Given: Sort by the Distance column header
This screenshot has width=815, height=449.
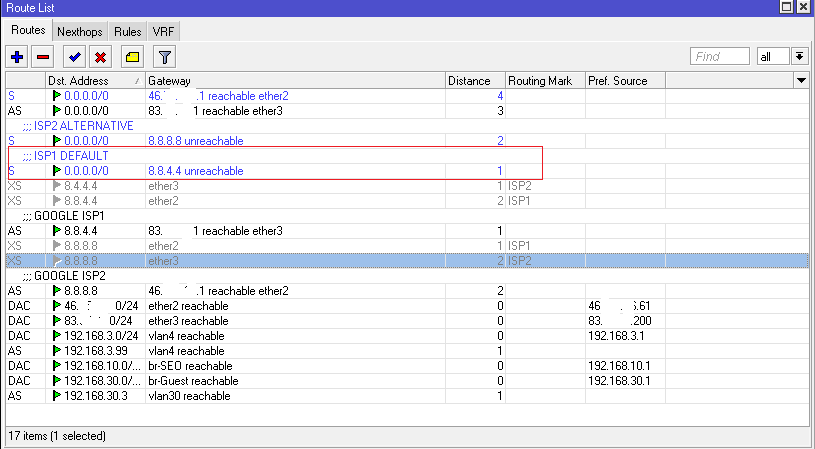Looking at the screenshot, I should (x=470, y=80).
